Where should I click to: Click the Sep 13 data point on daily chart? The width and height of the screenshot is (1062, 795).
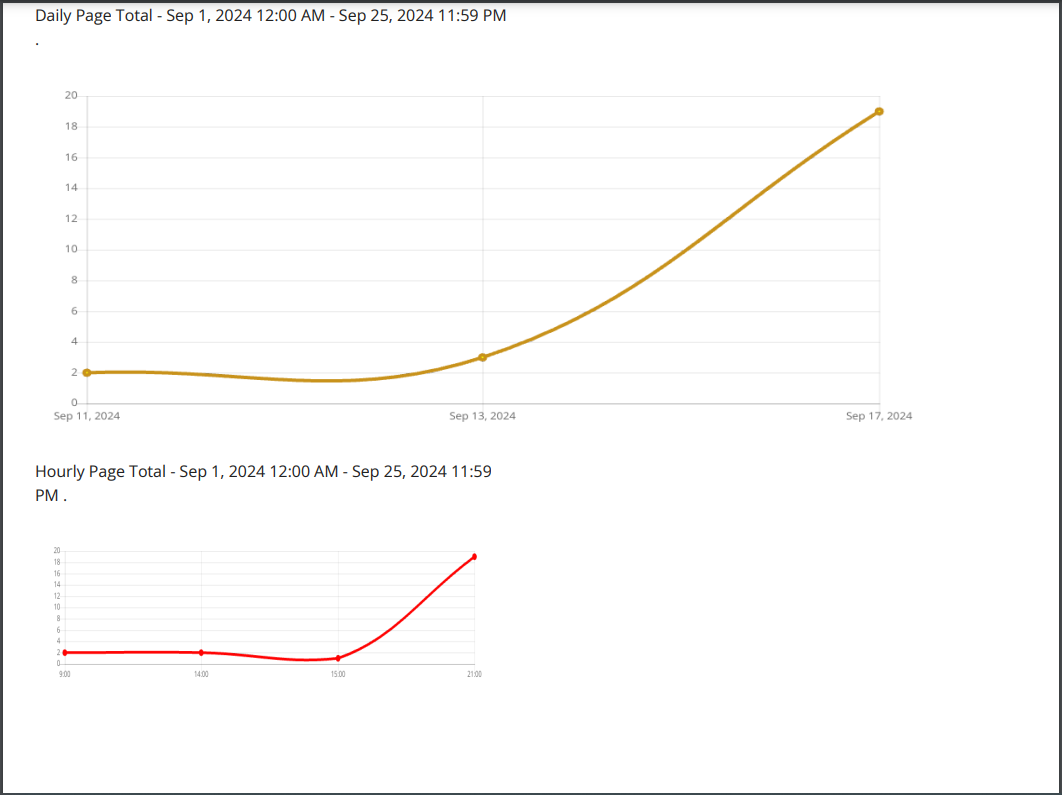483,357
